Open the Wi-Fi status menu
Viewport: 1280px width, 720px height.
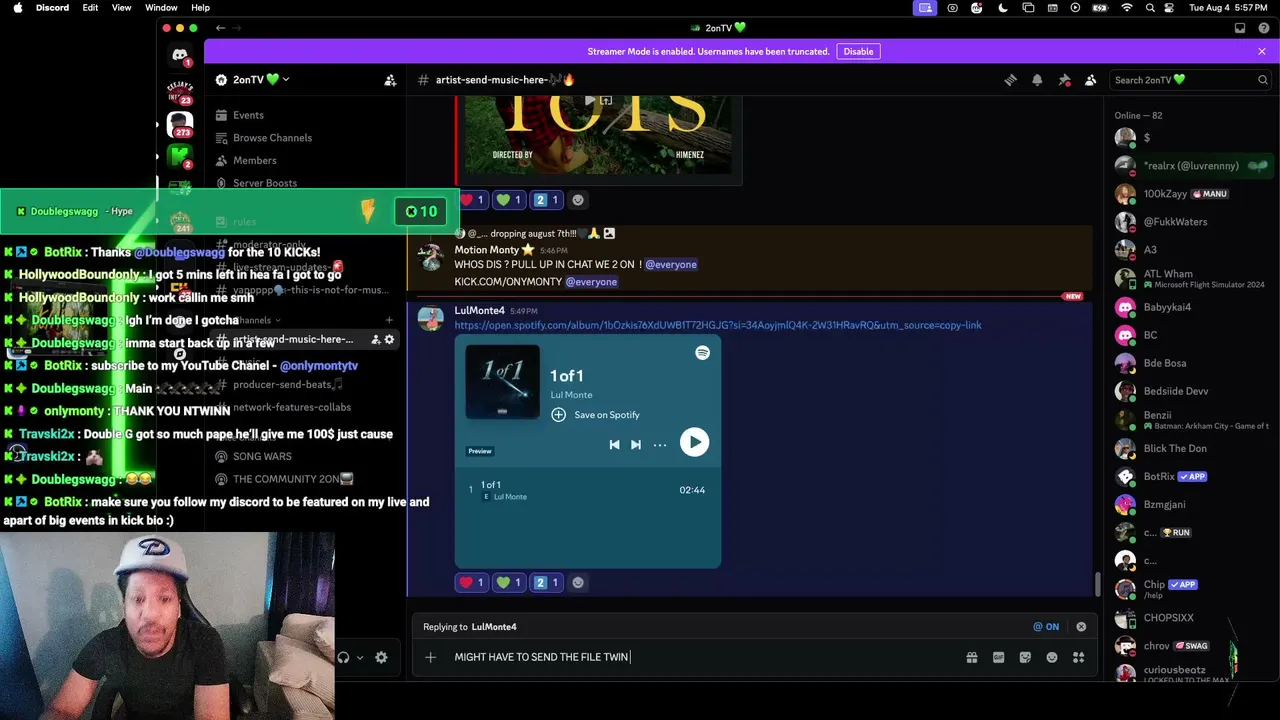pyautogui.click(x=1127, y=8)
